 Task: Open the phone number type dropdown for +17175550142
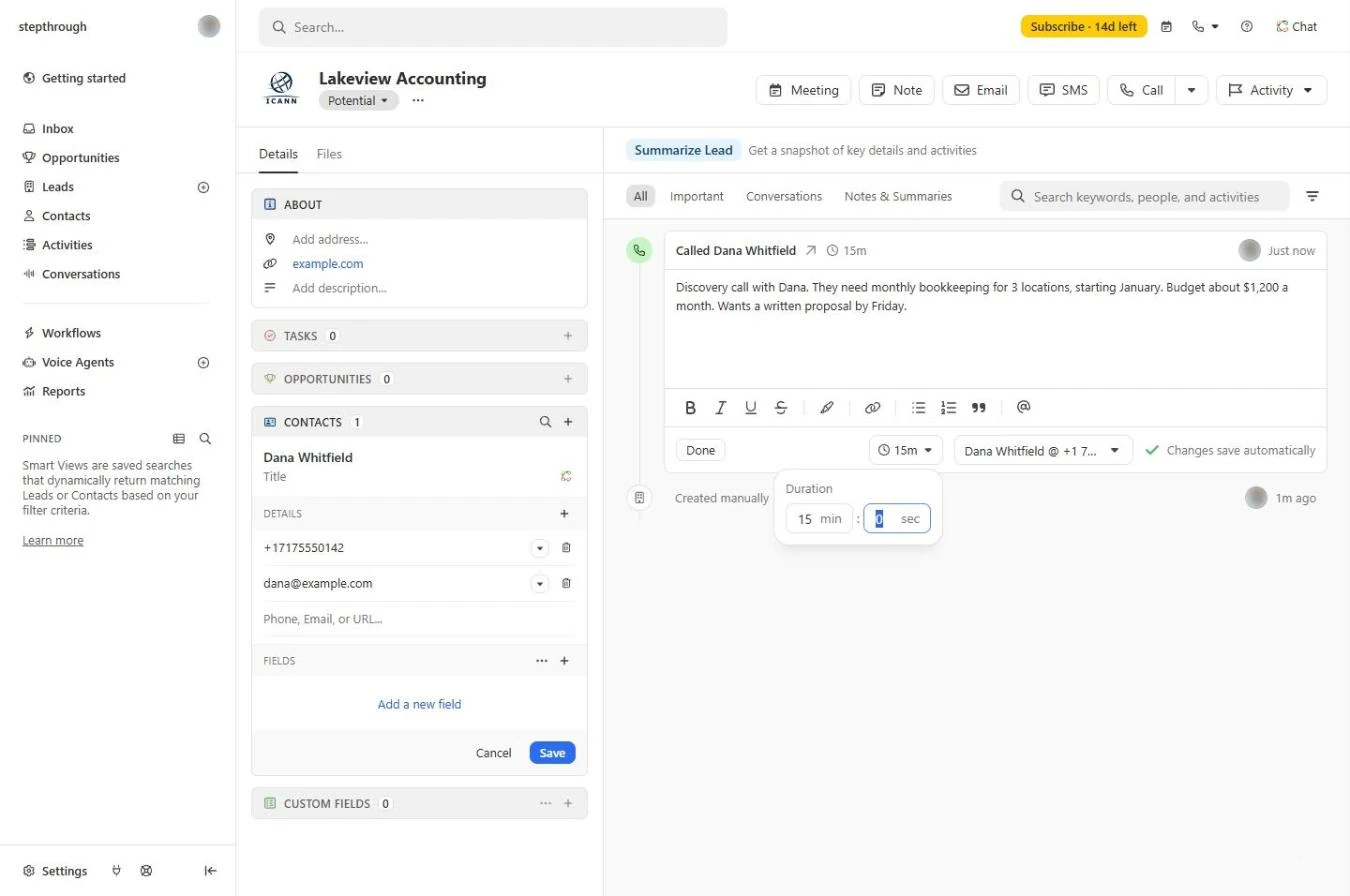540,548
